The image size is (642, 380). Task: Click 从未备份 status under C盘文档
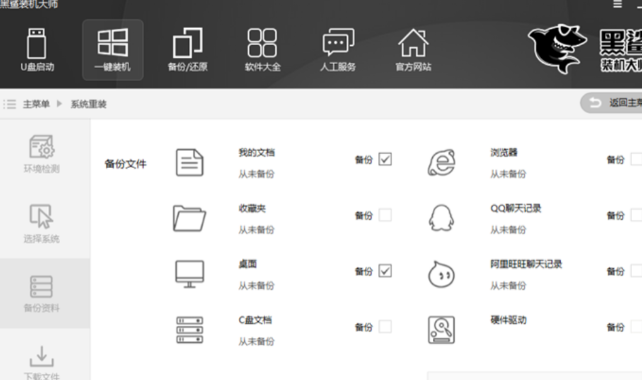pos(257,341)
